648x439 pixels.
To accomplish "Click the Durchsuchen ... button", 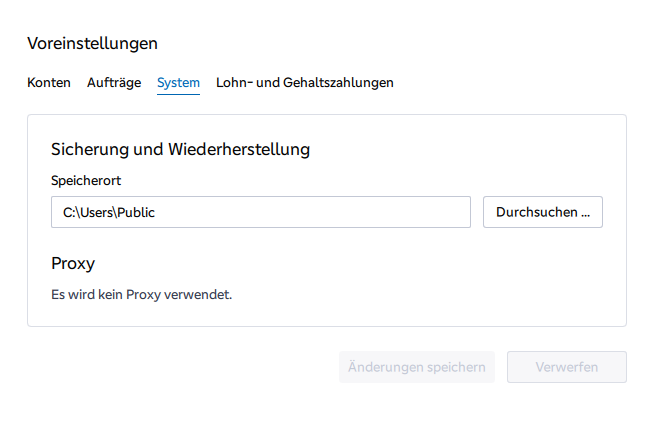I will point(543,212).
